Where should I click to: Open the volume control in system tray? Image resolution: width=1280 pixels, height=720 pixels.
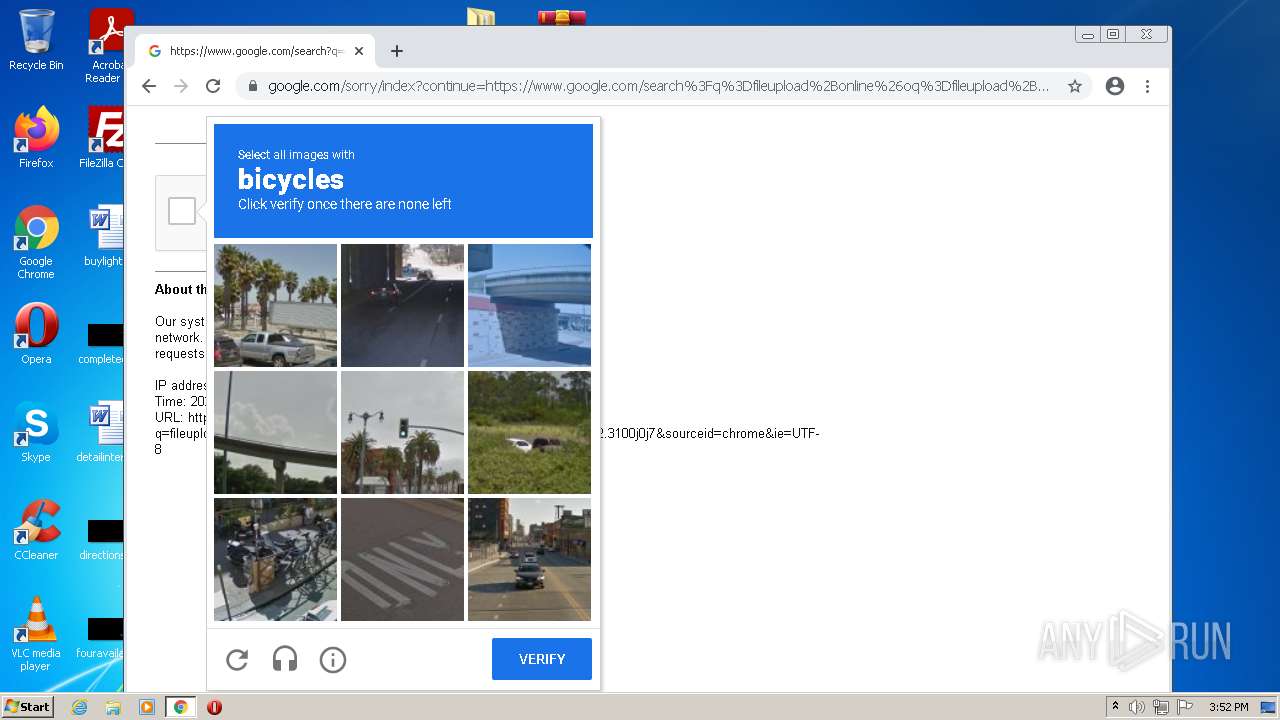coord(1137,707)
